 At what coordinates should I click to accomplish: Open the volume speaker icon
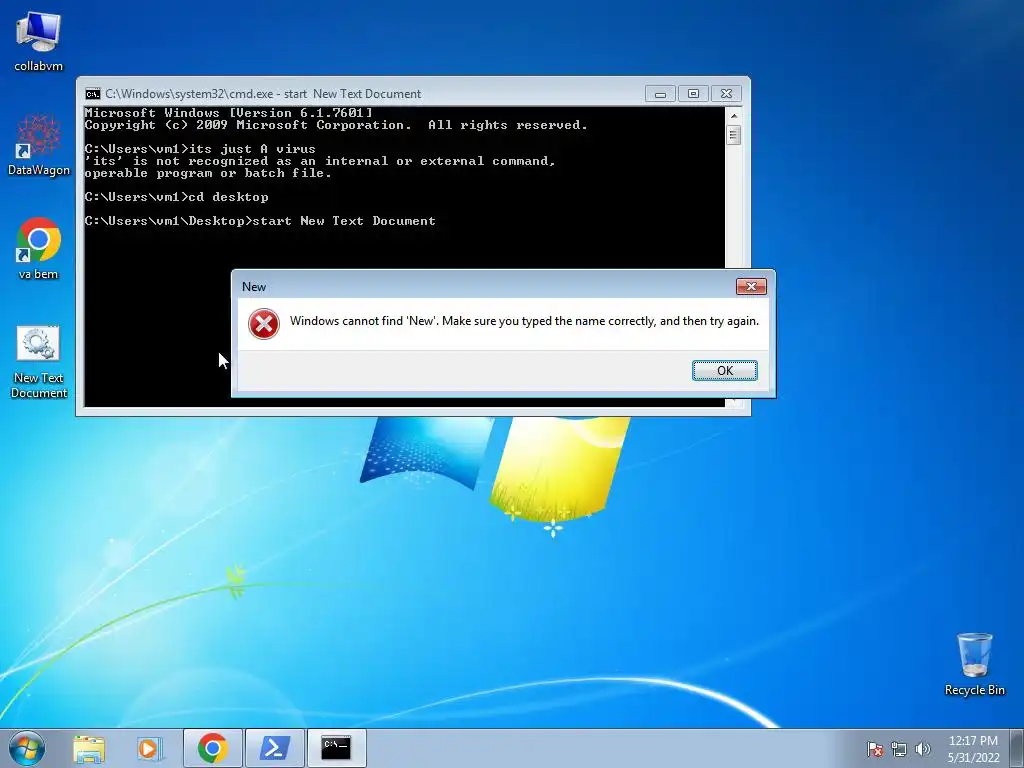pyautogui.click(x=923, y=749)
